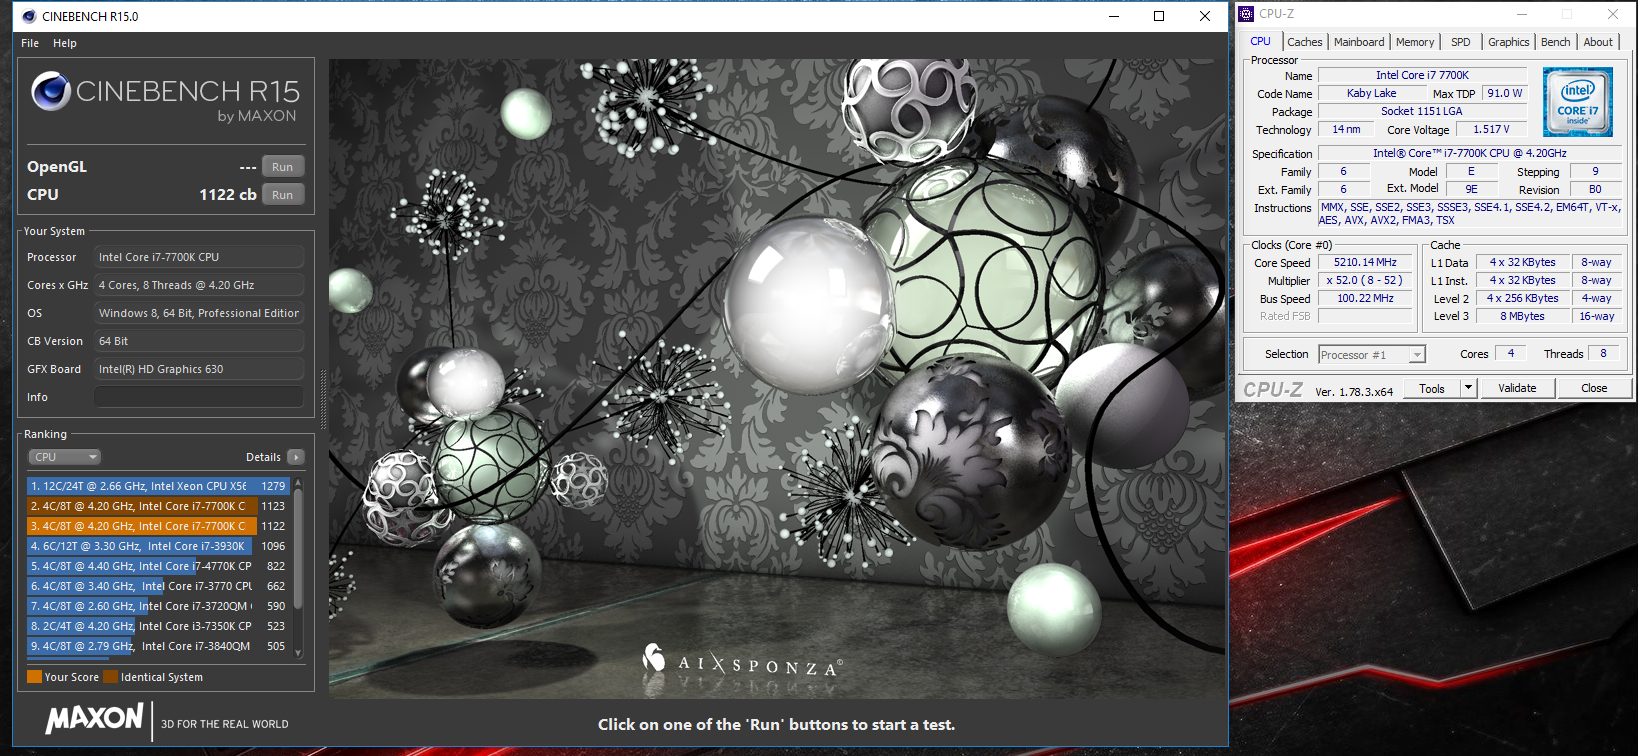Image resolution: width=1638 pixels, height=756 pixels.
Task: Select ranking row 7 Intel Core i7-3720QM
Action: click(158, 606)
